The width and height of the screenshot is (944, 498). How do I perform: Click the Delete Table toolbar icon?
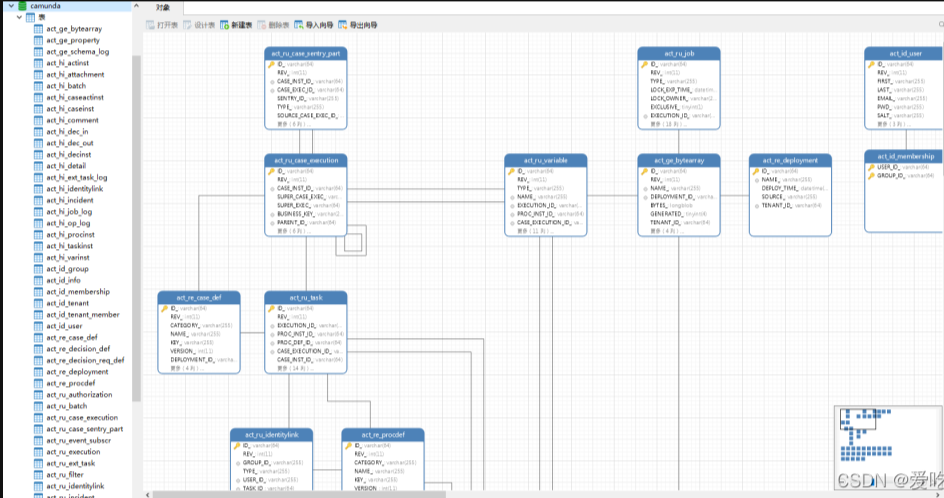coord(261,25)
